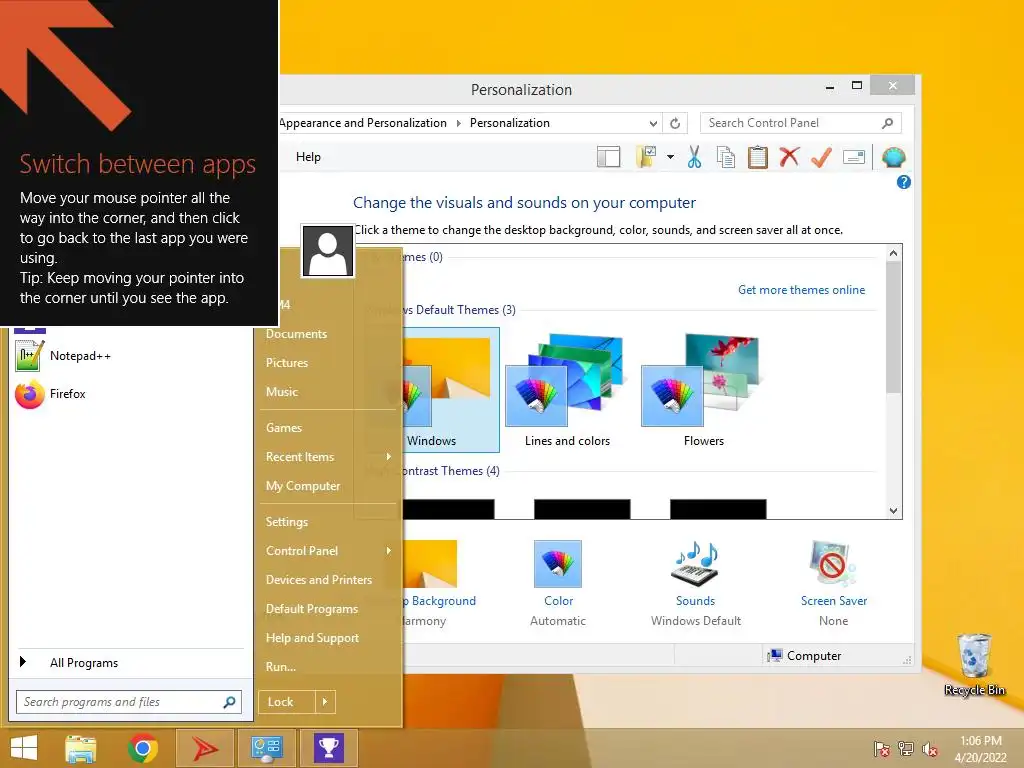
Task: Click Appearance and Personalization breadcrumb
Action: (x=362, y=123)
